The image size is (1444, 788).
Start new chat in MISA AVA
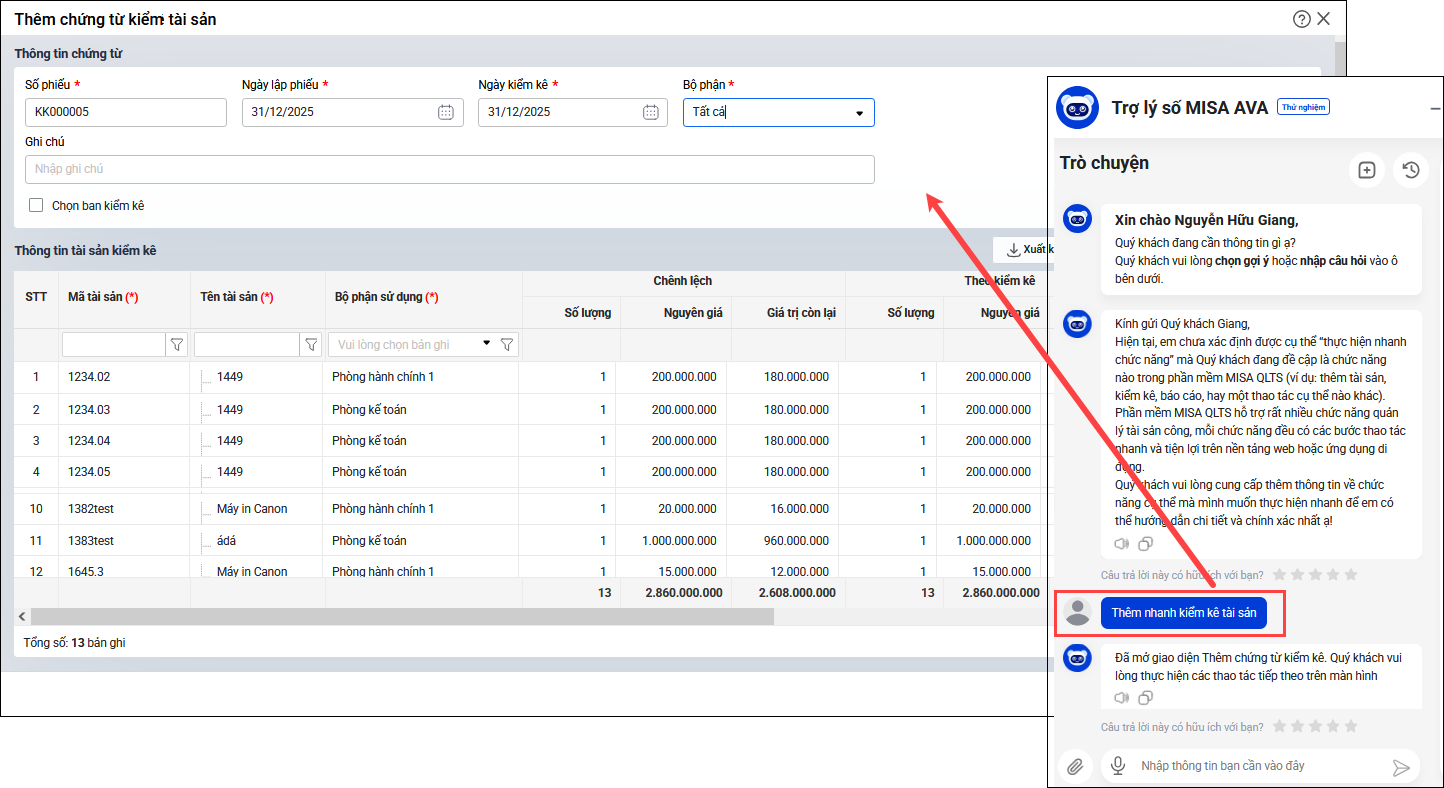(1367, 170)
